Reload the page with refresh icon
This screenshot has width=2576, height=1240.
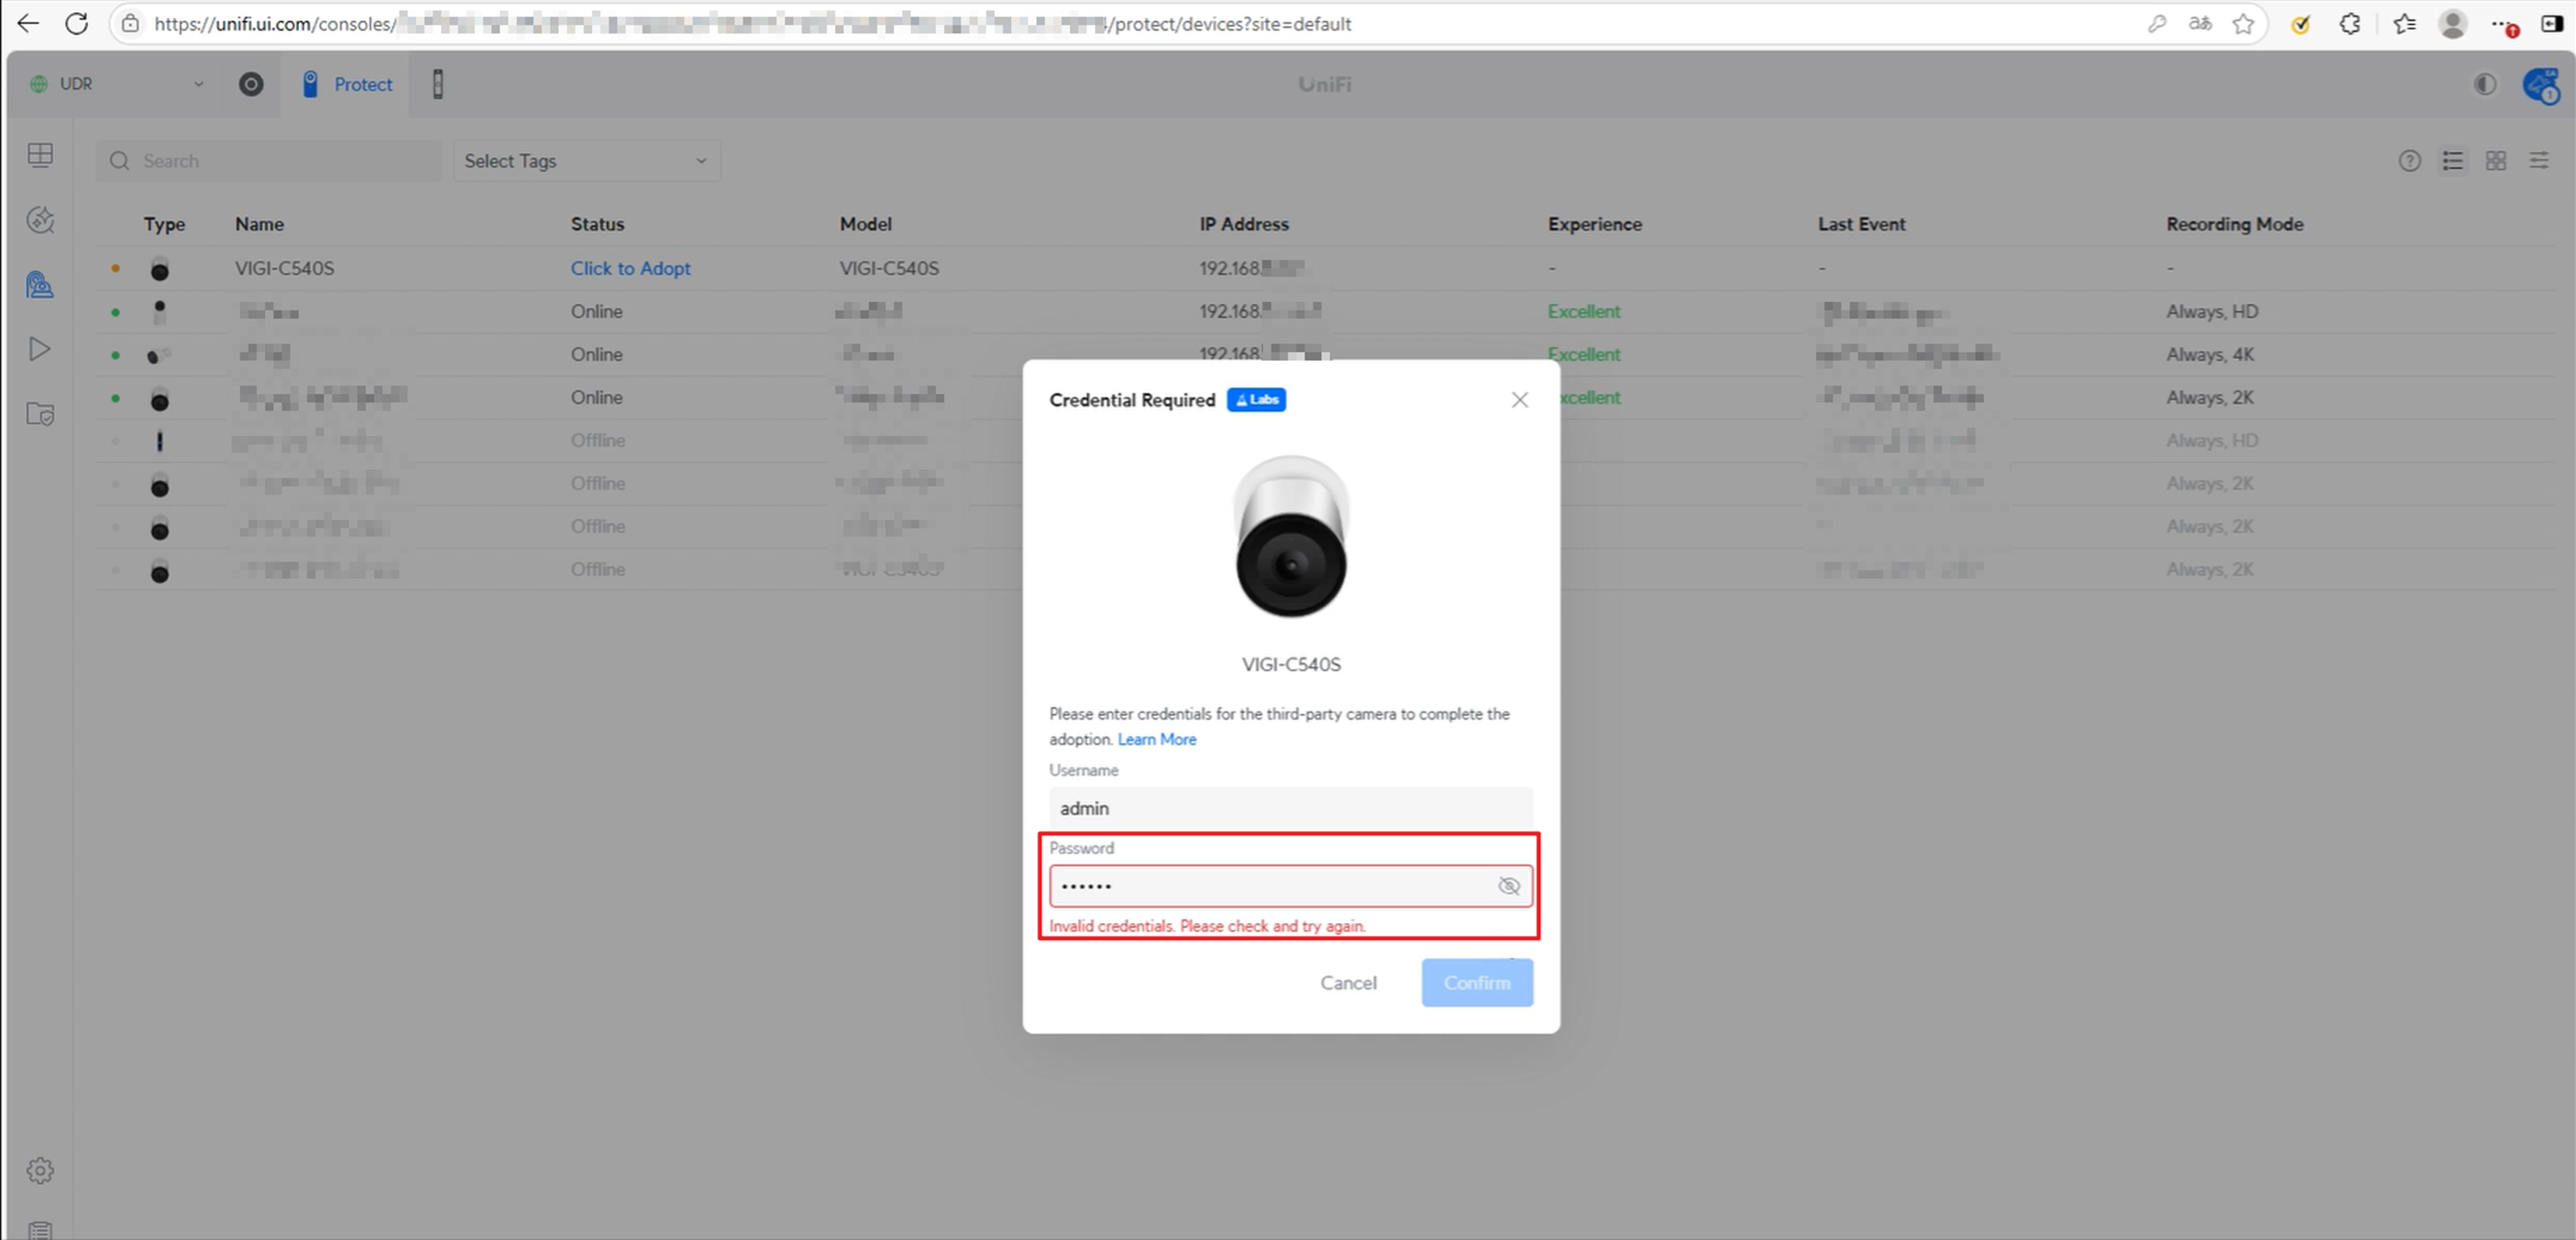77,23
